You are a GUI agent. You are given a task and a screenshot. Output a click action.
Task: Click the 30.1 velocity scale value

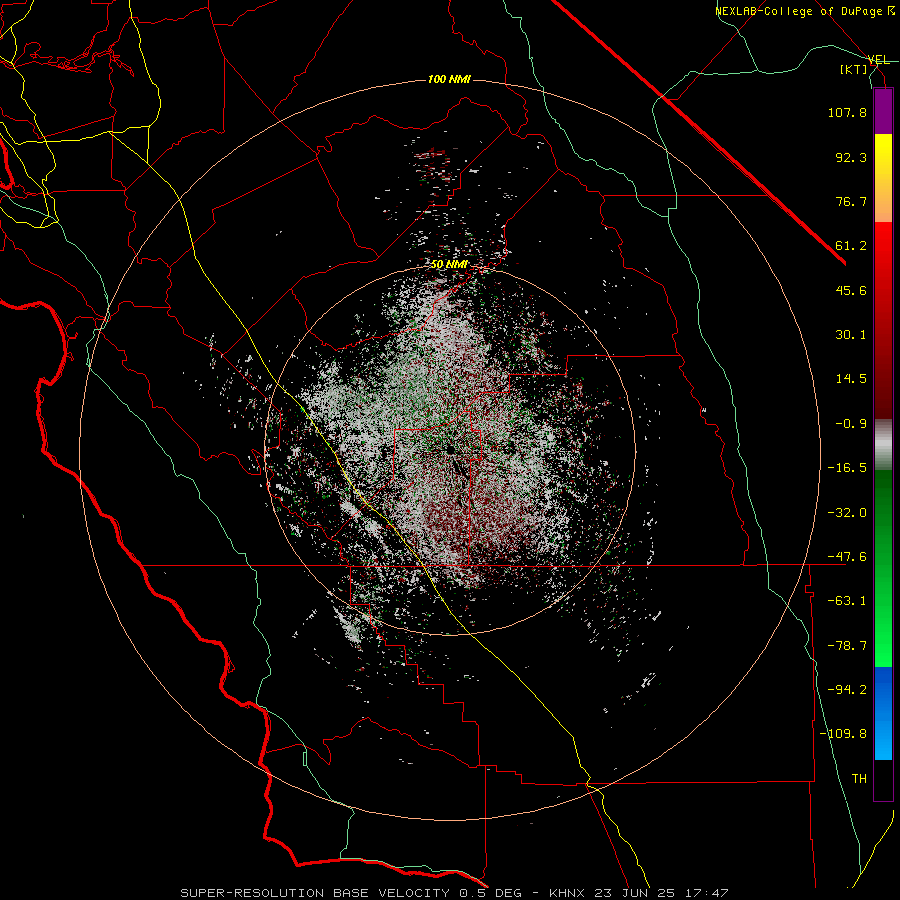tap(851, 335)
